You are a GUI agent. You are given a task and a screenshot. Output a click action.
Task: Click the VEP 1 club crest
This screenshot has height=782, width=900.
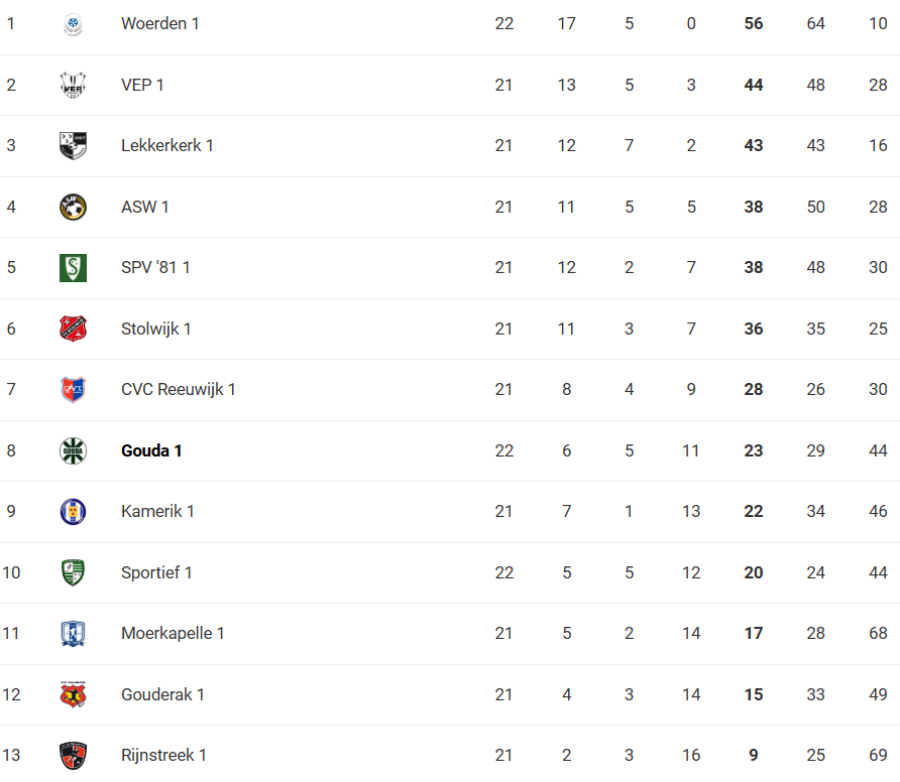tap(73, 85)
